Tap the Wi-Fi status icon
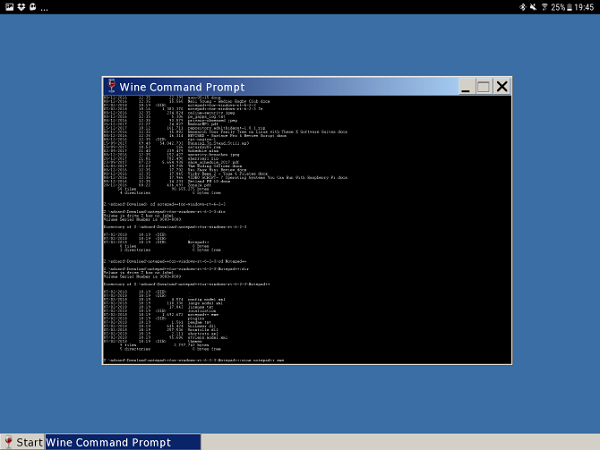This screenshot has width=600, height=450. [x=545, y=7]
